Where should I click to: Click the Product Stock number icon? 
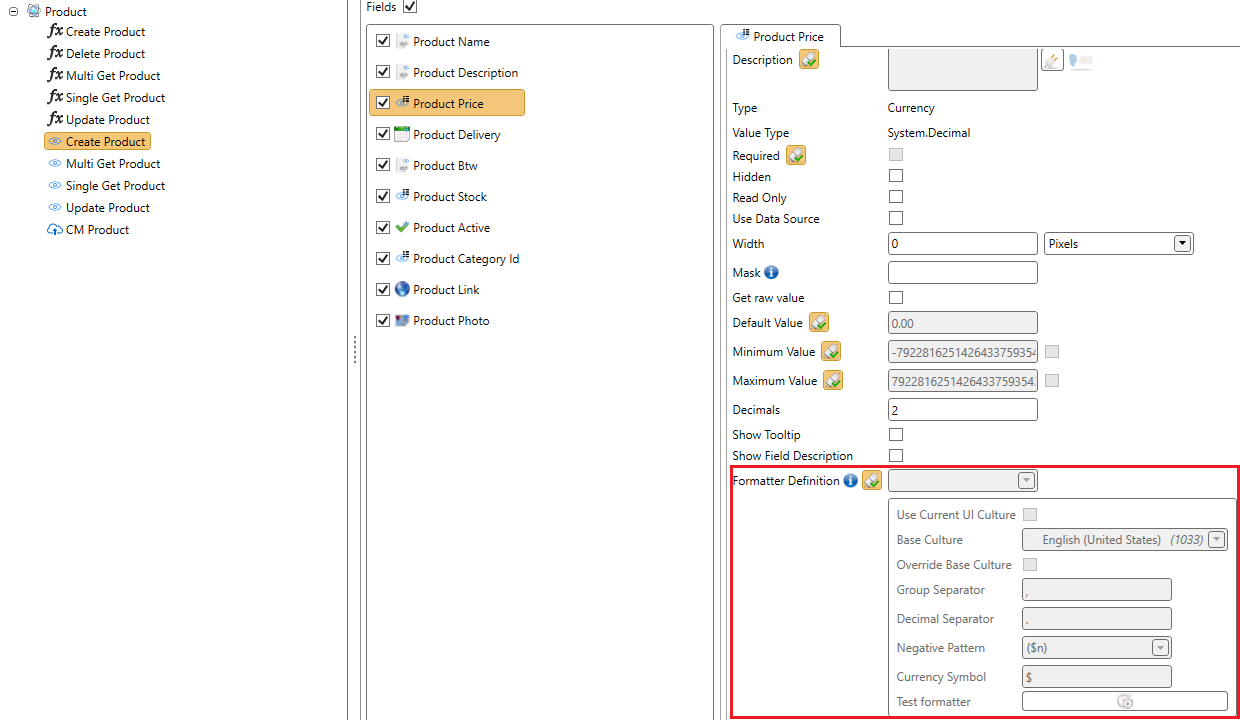point(402,196)
